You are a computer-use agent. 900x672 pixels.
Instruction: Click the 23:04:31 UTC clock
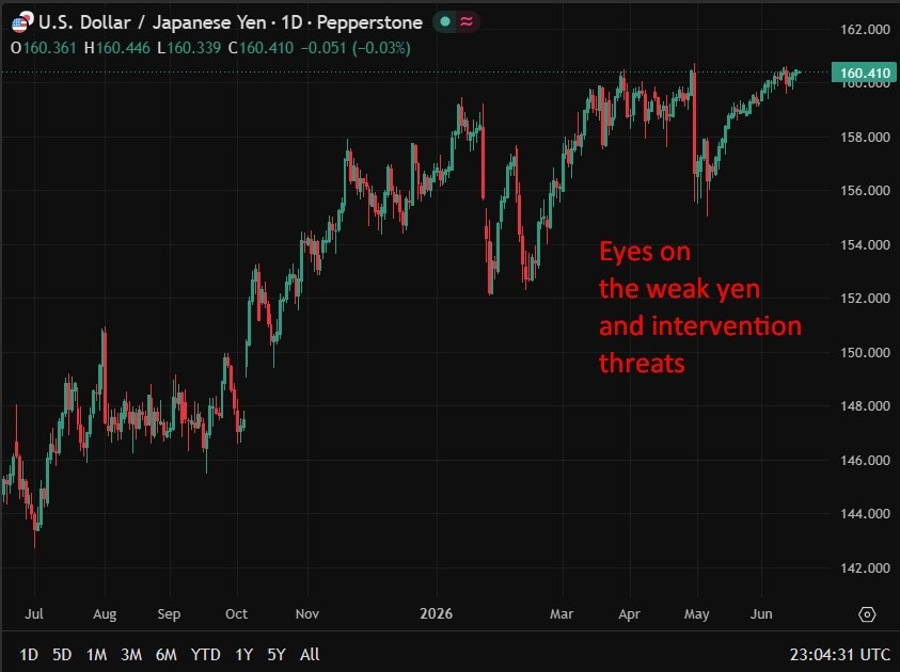(x=840, y=655)
